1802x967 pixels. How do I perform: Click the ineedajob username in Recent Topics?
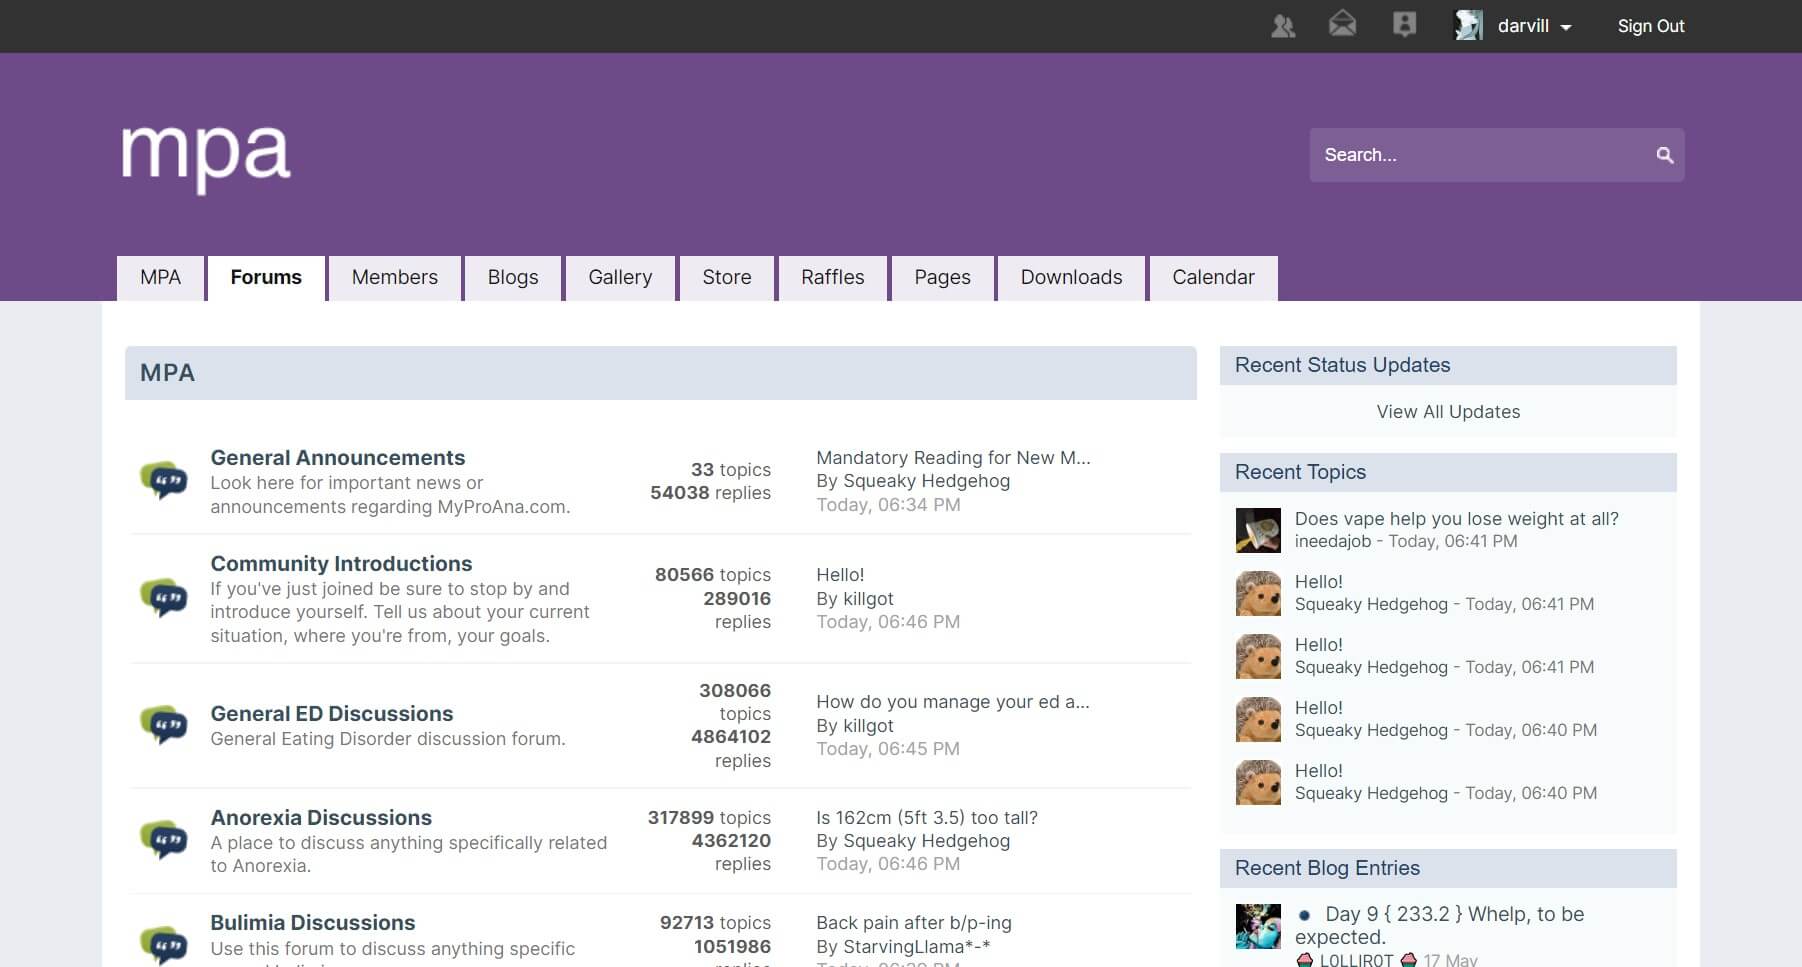pos(1332,541)
